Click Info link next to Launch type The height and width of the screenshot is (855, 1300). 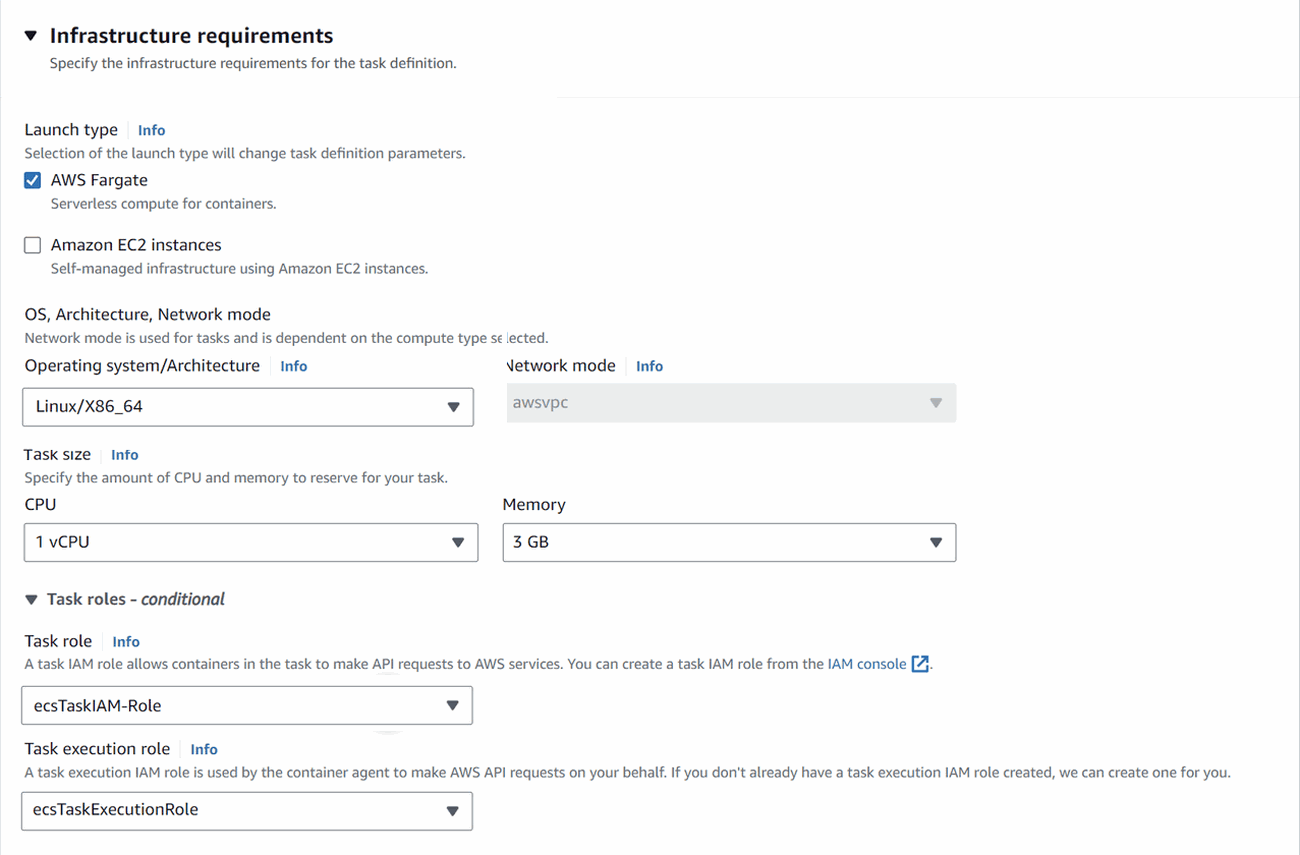[151, 130]
